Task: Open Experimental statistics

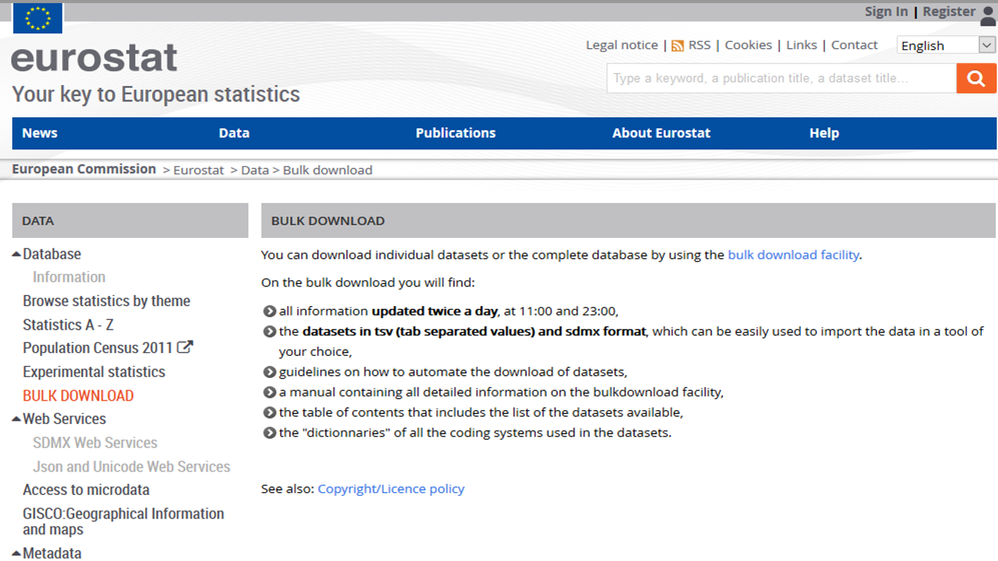Action: point(94,372)
